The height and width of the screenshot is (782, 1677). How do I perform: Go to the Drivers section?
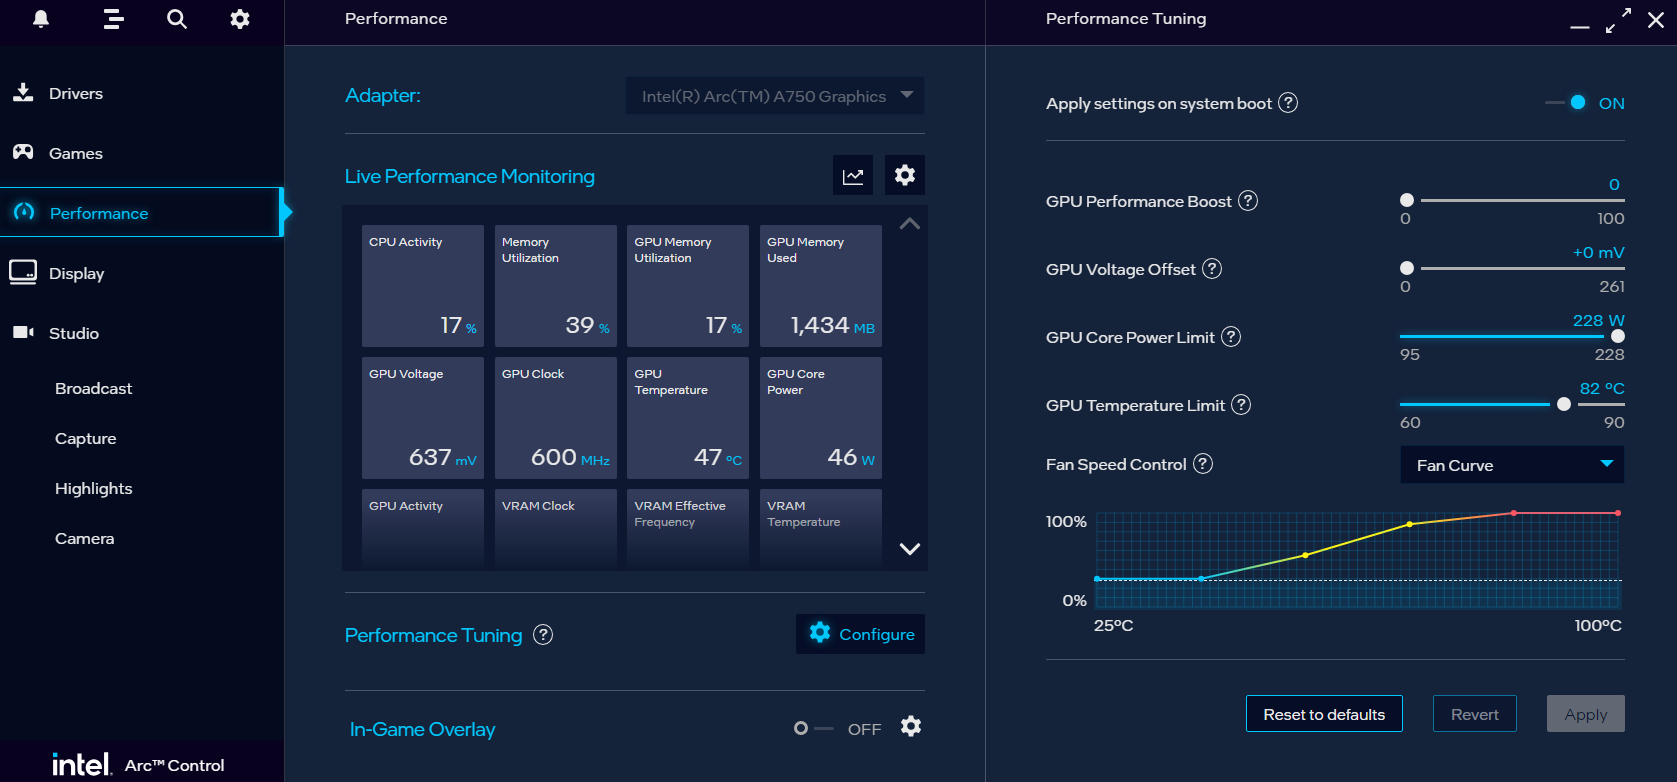[76, 94]
